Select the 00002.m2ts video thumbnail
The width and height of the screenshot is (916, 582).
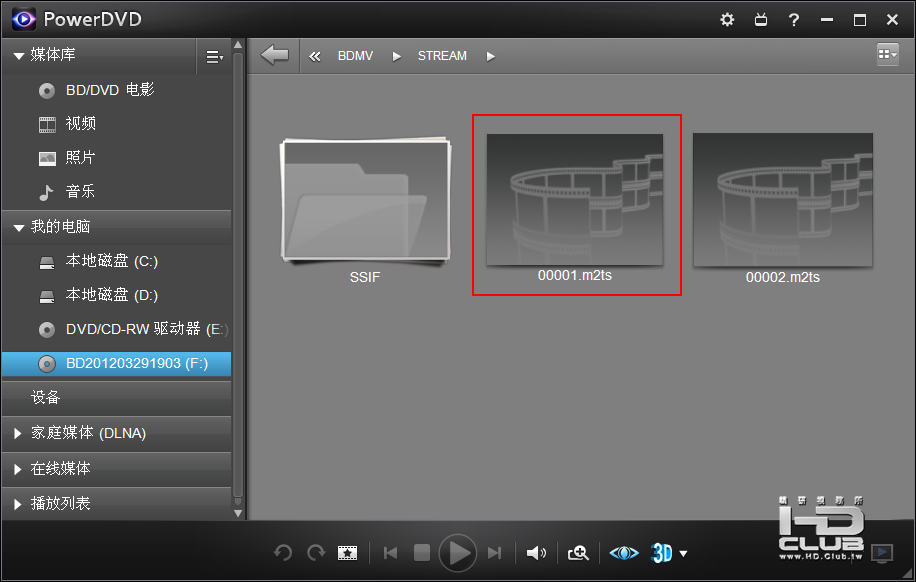pos(783,200)
